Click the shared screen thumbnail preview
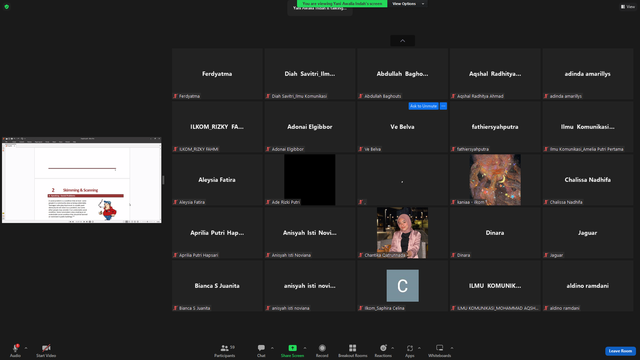Screen dimensions: 640x360 (82, 180)
